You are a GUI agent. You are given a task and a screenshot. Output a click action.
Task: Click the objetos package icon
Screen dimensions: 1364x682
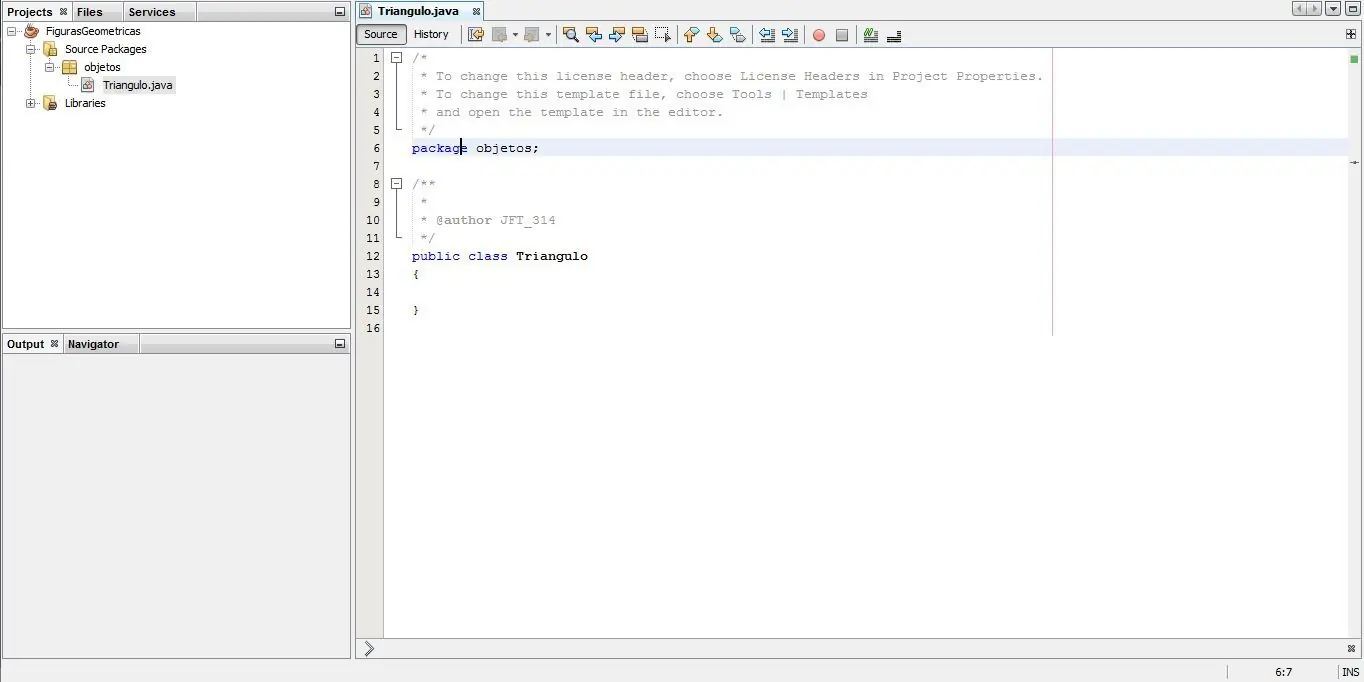tap(69, 67)
